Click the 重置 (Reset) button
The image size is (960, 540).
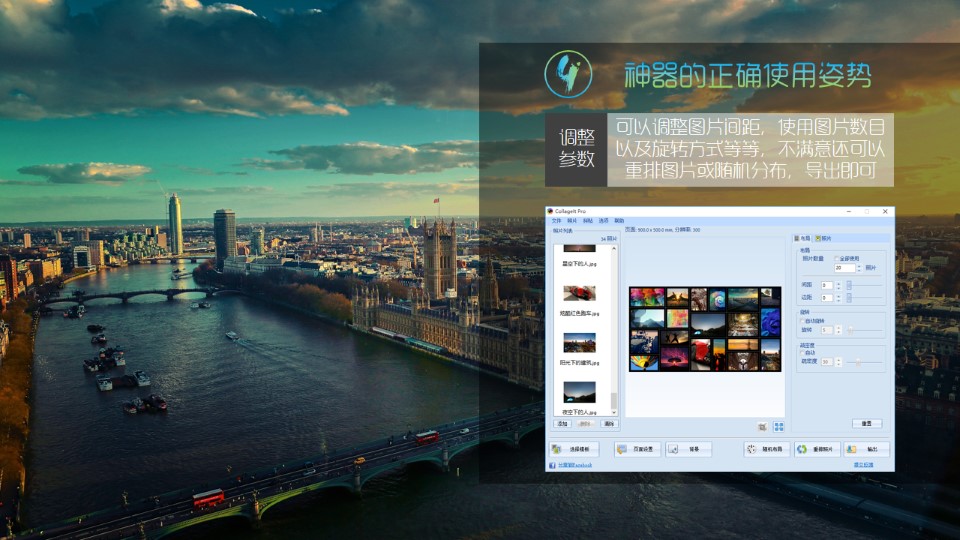click(866, 423)
